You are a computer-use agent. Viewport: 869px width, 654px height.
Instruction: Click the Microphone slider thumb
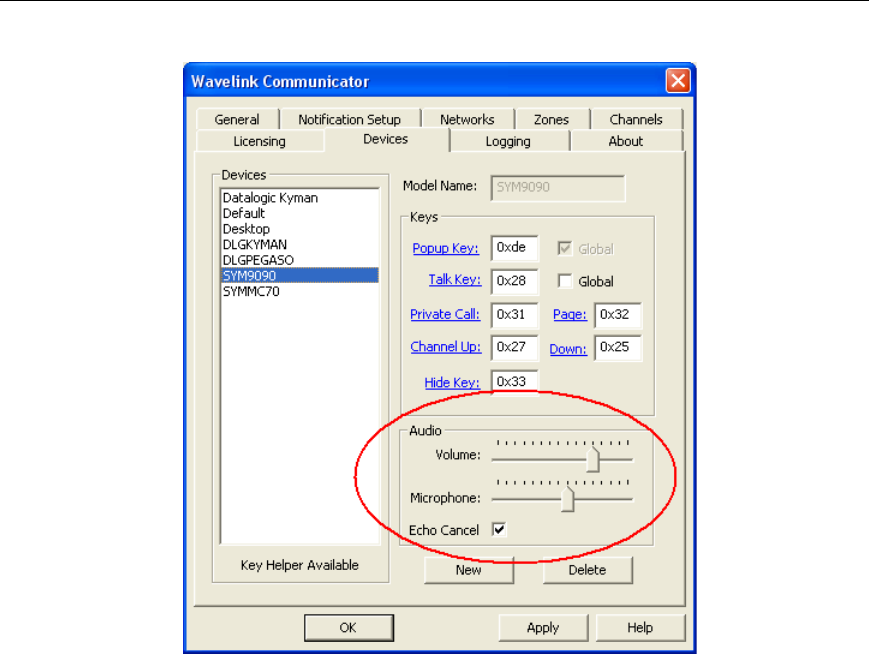(568, 499)
